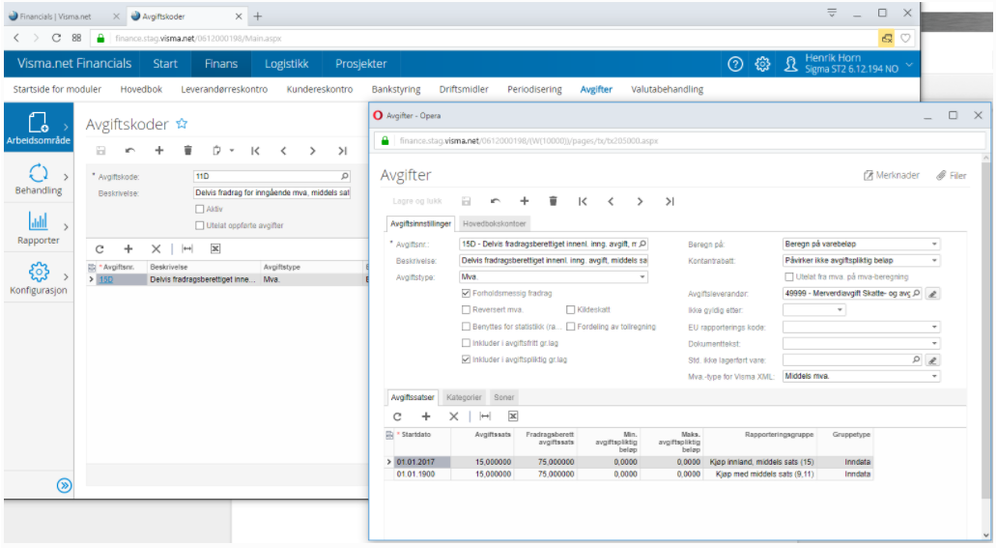Screen dimensions: 998x548
Task: Open EU rapporterings kode dropdown
Action: point(934,327)
